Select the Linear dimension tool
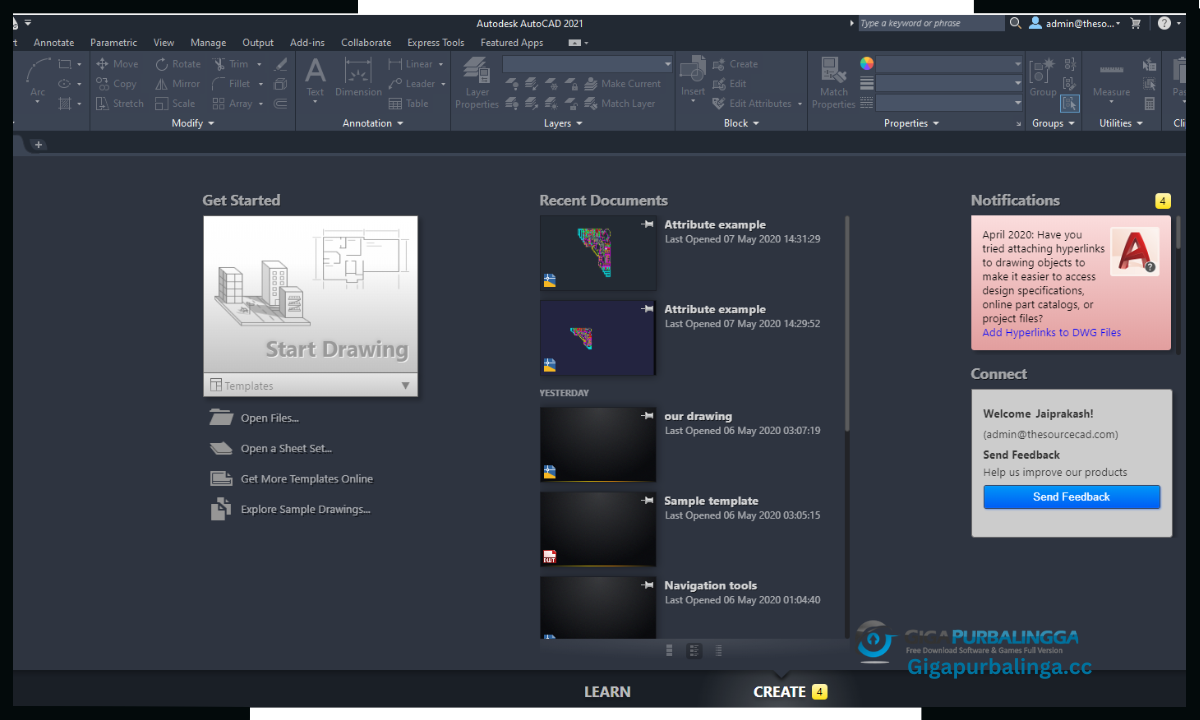 (x=411, y=64)
